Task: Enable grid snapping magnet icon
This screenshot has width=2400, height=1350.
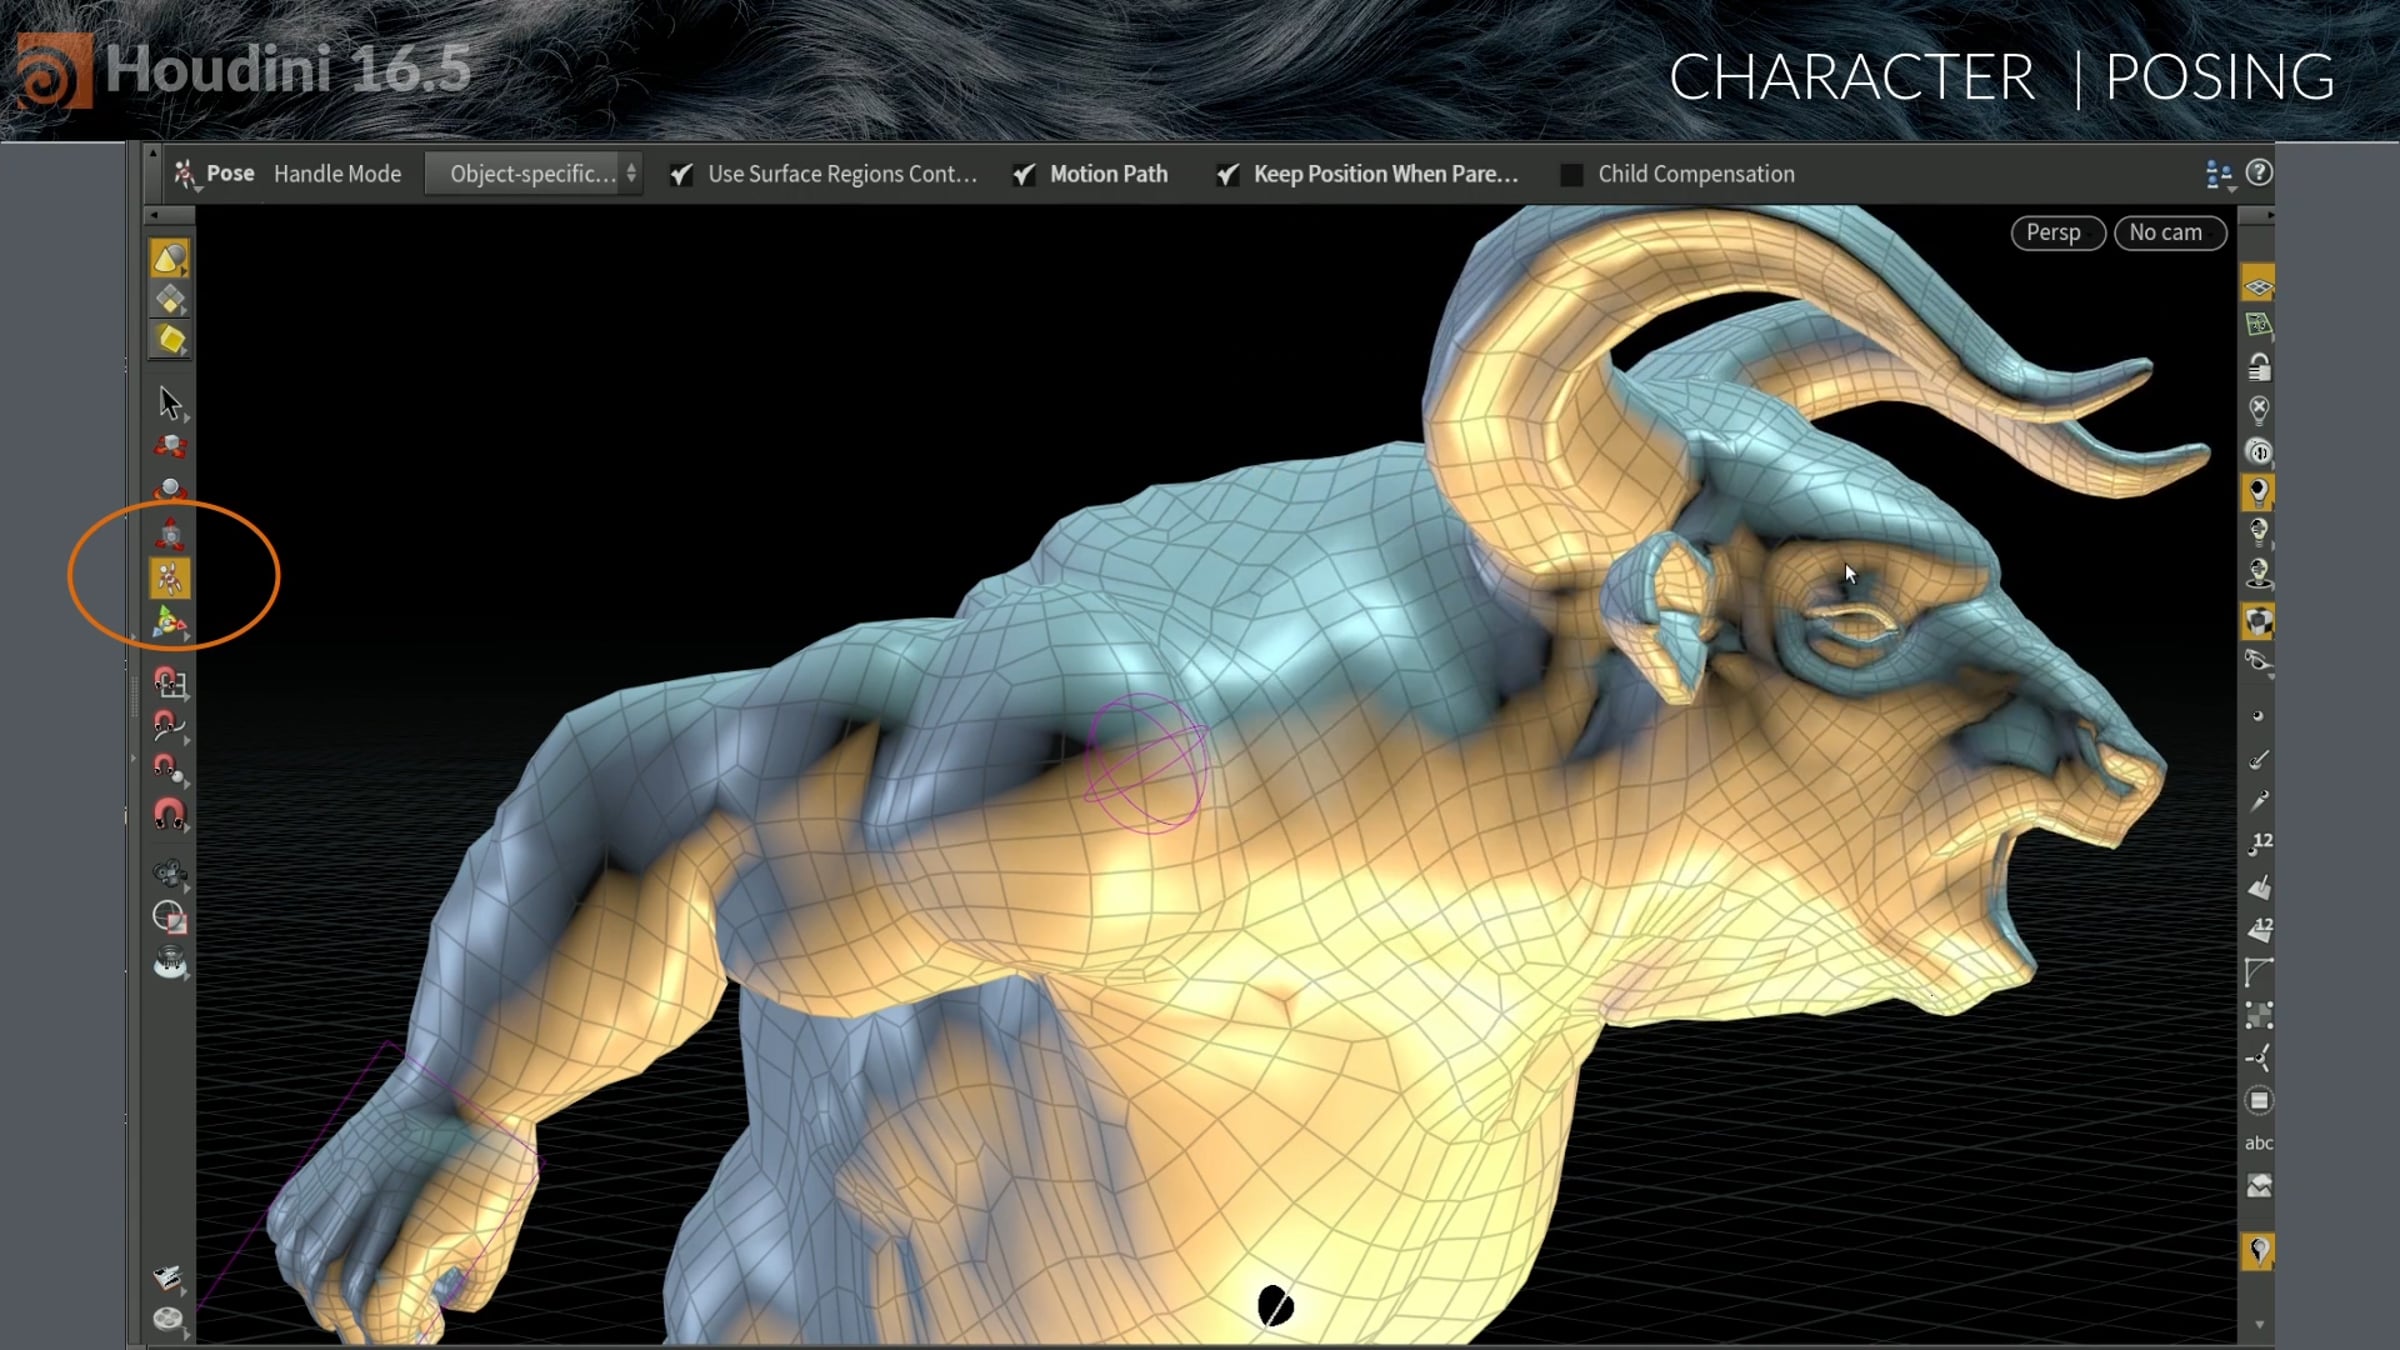Action: coord(170,682)
